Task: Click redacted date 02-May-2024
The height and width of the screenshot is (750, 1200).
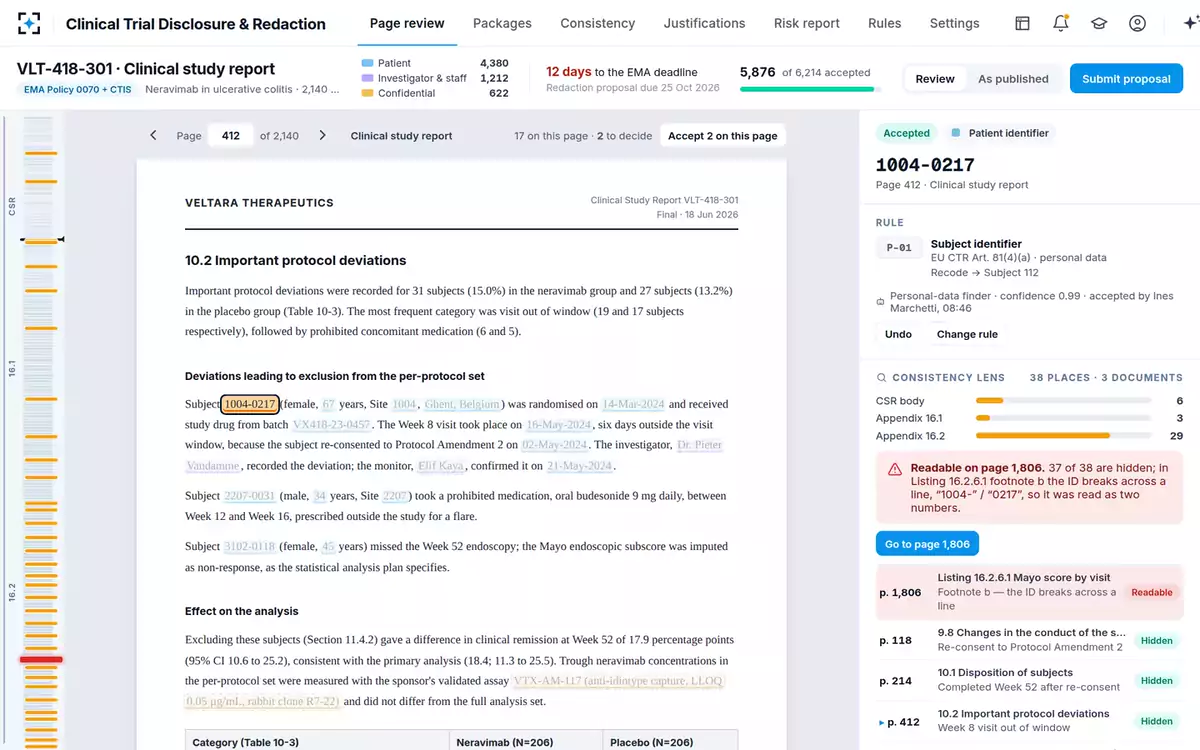Action: coord(555,444)
